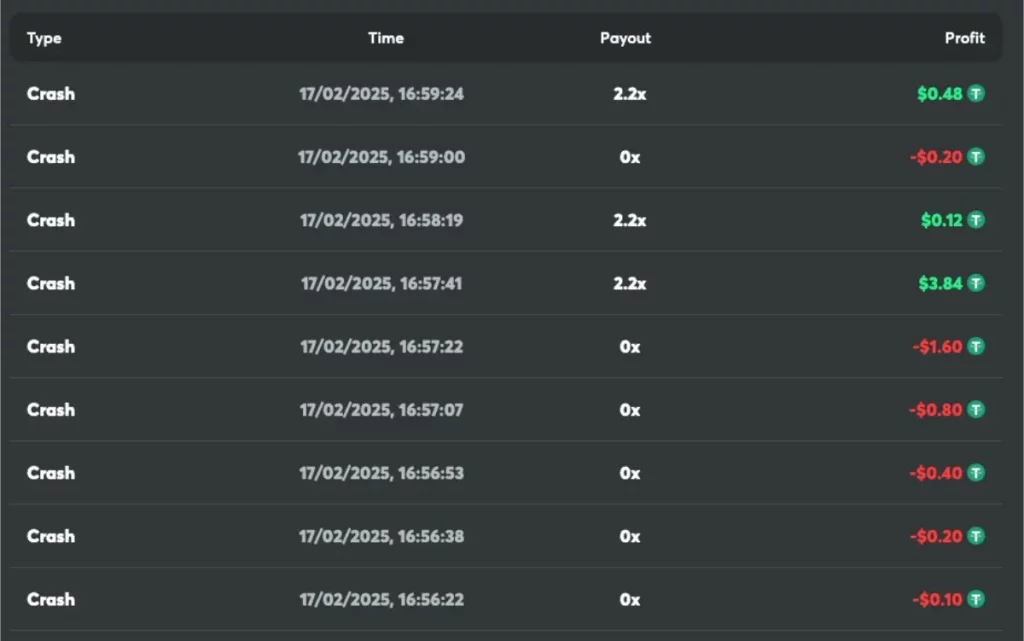The width and height of the screenshot is (1024, 641).
Task: Open the Crash bet from 16:59:24
Action: coord(51,93)
